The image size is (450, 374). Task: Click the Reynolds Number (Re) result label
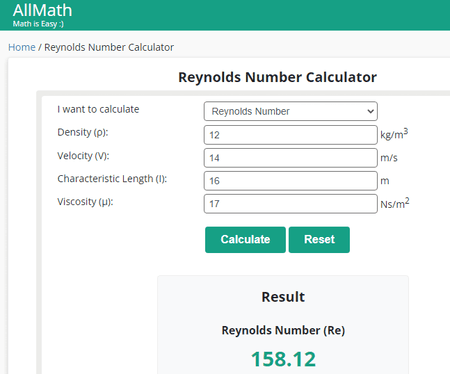pyautogui.click(x=283, y=330)
